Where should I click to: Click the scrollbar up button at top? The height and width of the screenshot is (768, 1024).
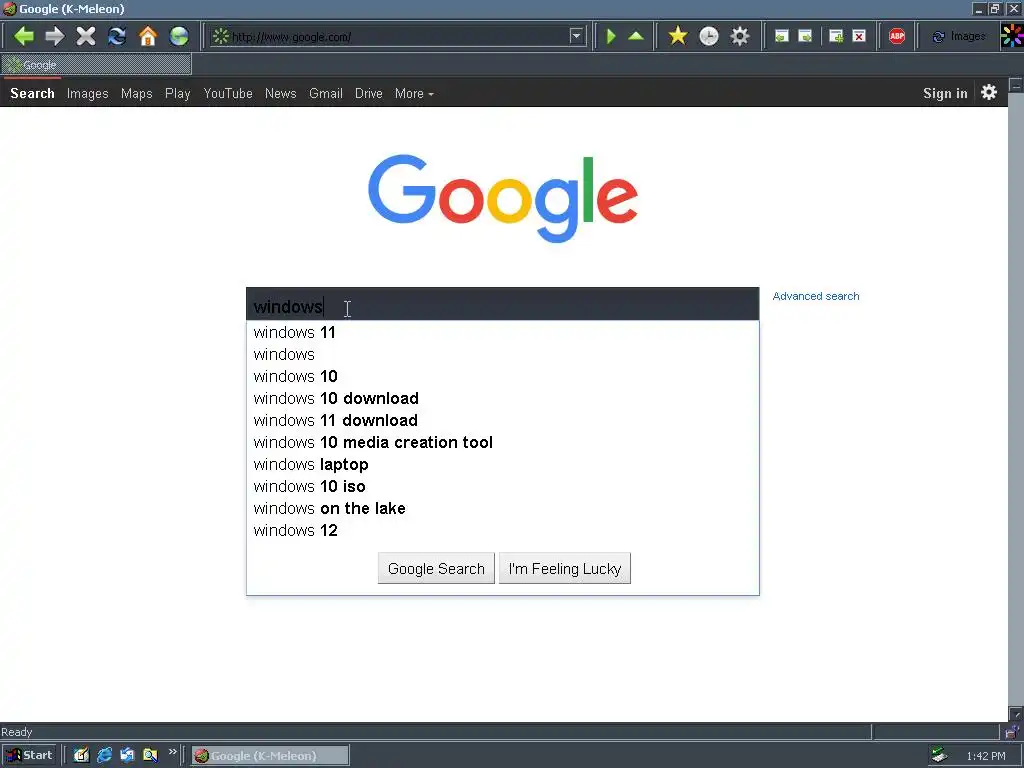1016,85
